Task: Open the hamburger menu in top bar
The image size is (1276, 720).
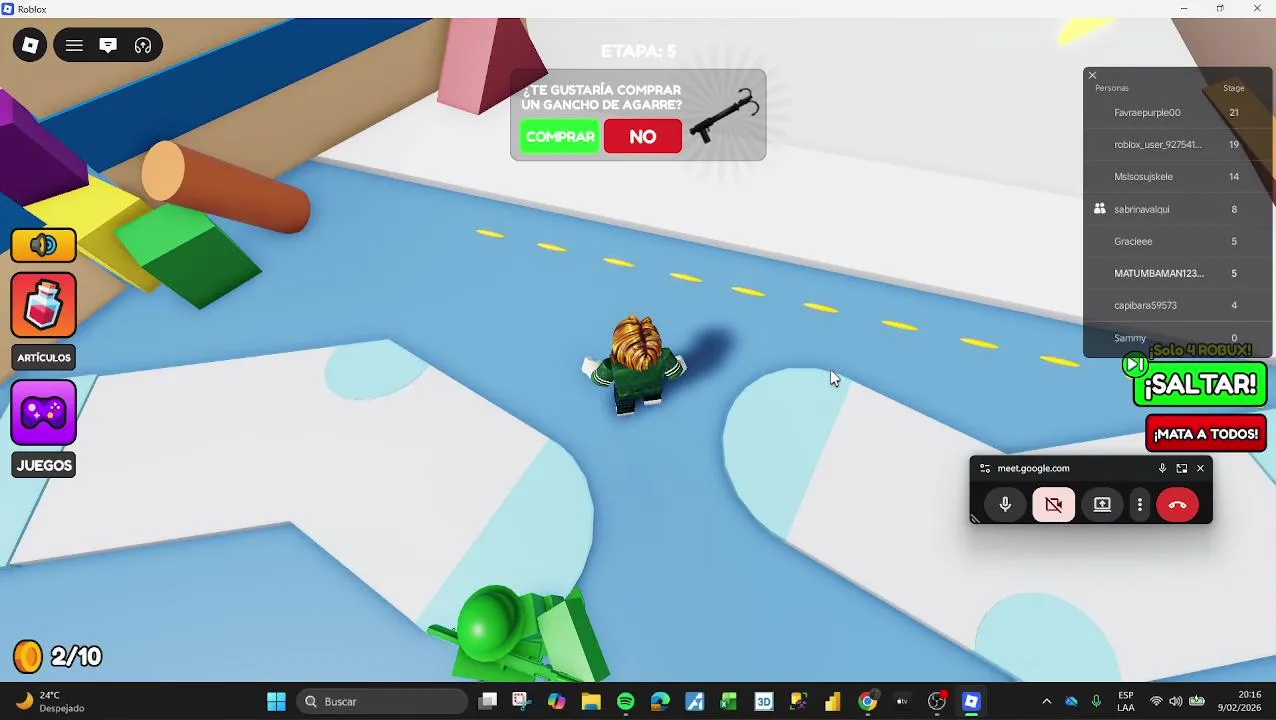Action: pyautogui.click(x=74, y=45)
